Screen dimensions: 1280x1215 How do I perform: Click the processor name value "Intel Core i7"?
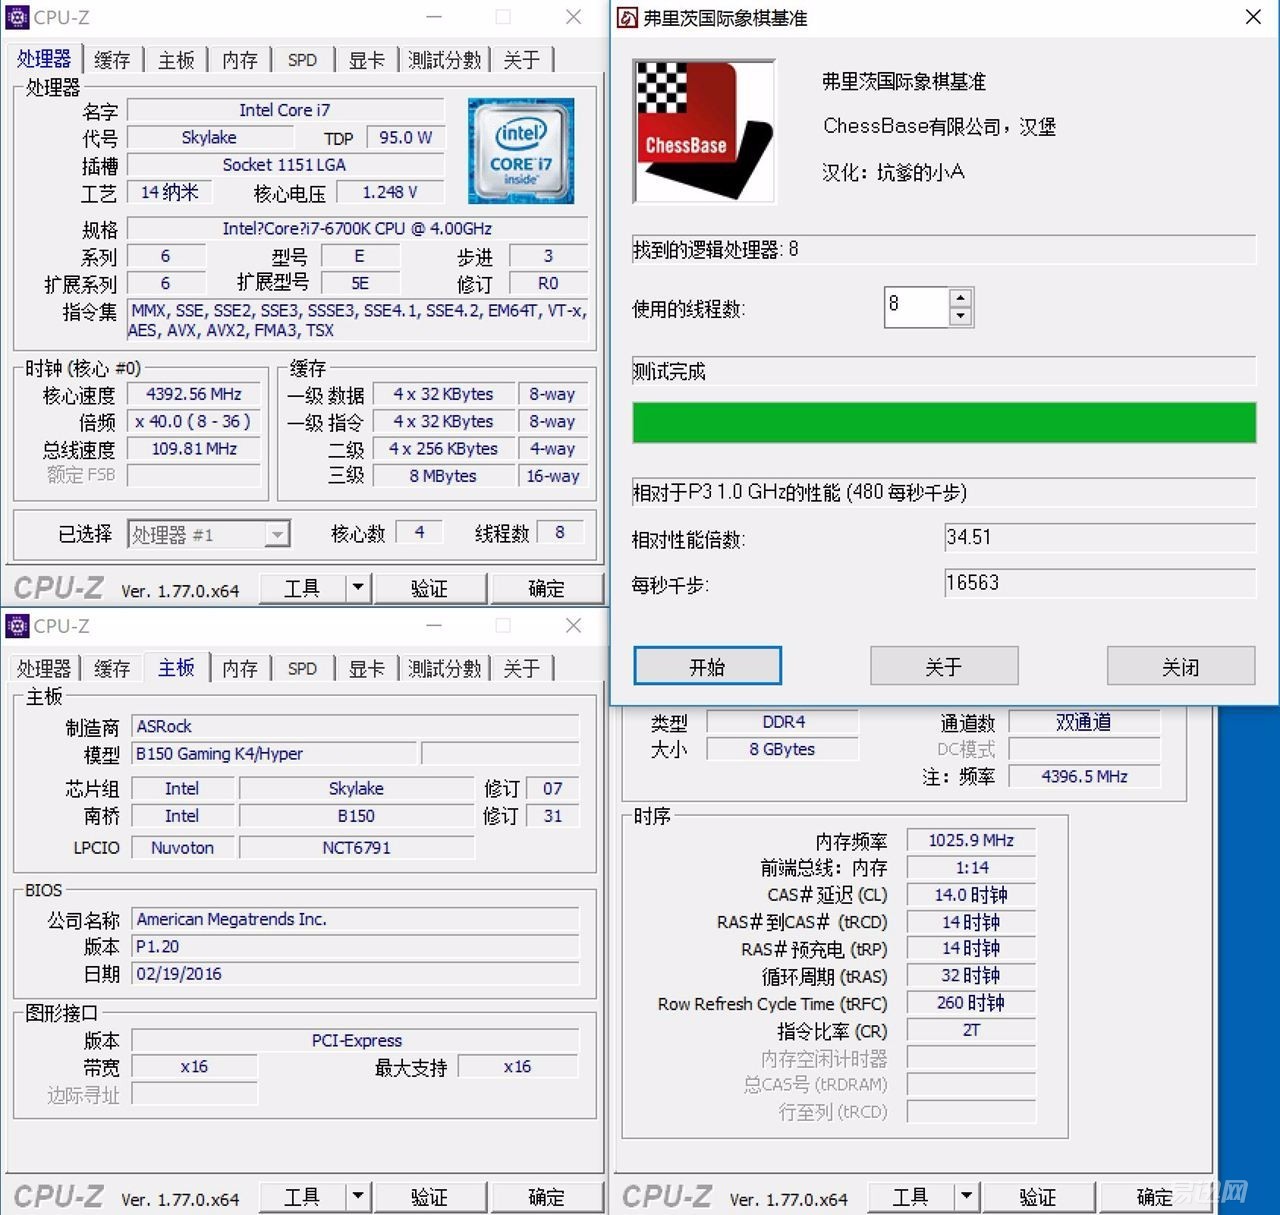point(285,110)
